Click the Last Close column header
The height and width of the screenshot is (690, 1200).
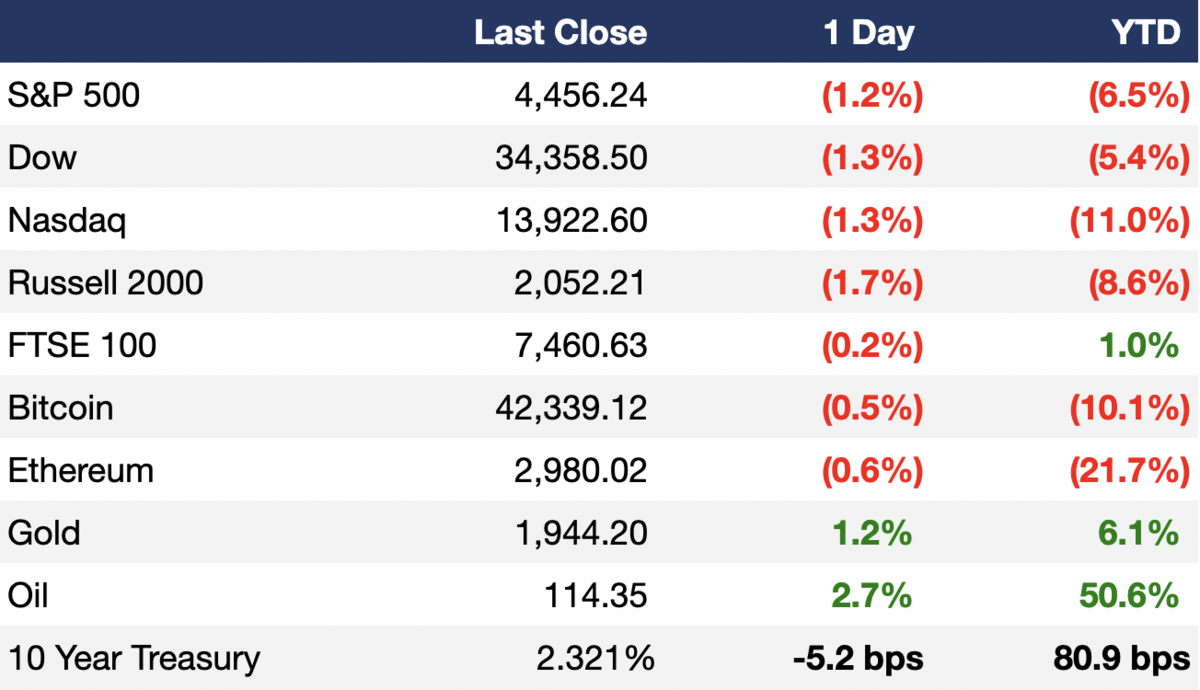click(x=560, y=33)
